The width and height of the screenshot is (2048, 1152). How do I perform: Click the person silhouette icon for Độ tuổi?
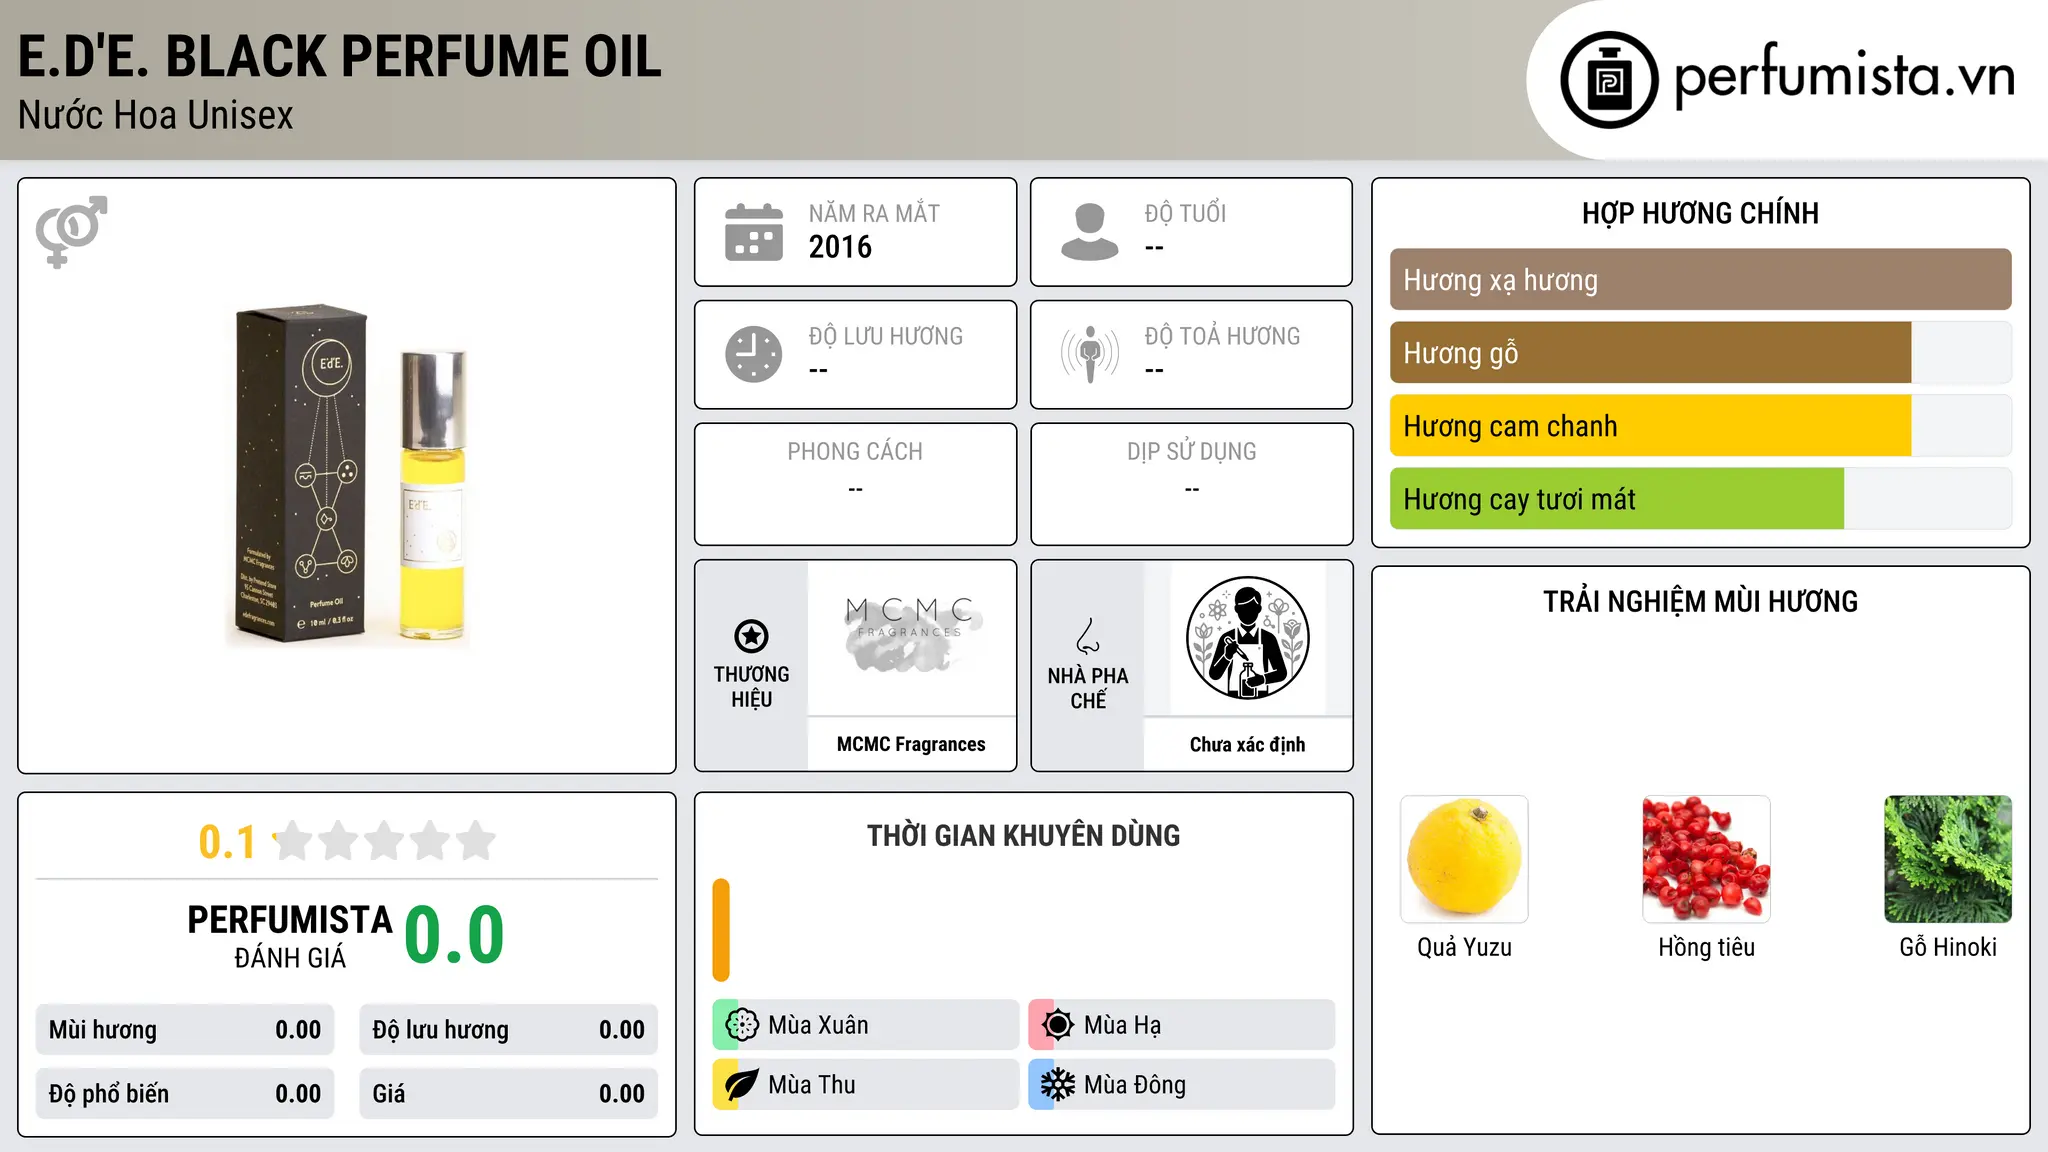1090,232
